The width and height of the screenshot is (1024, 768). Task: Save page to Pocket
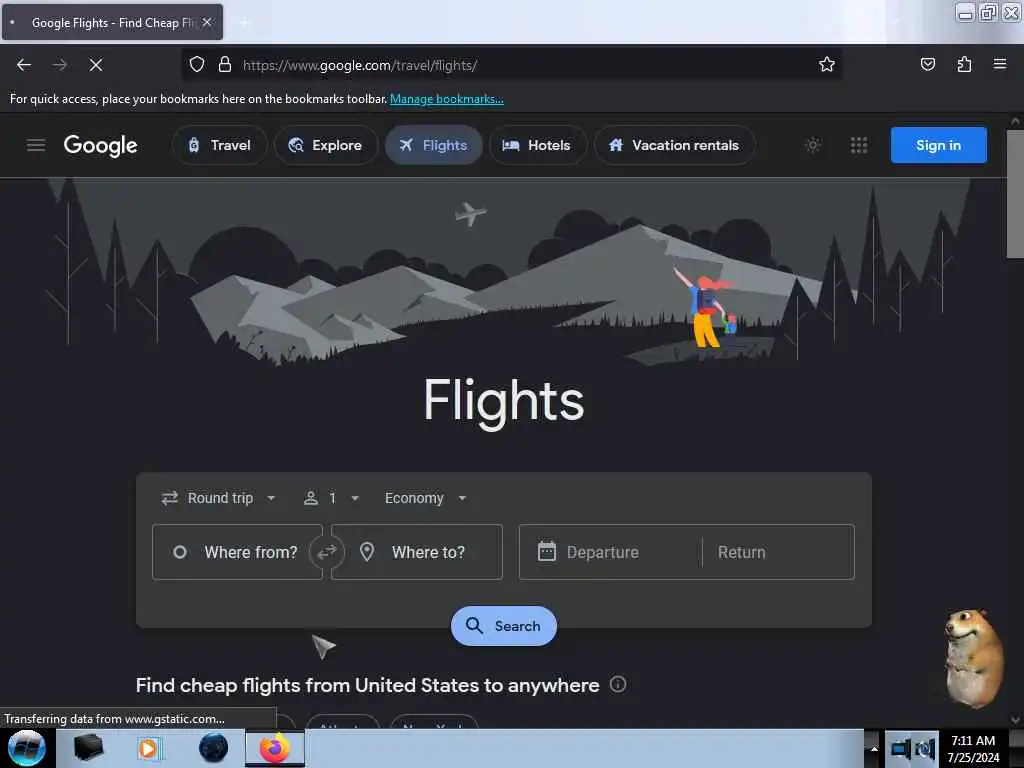[927, 64]
